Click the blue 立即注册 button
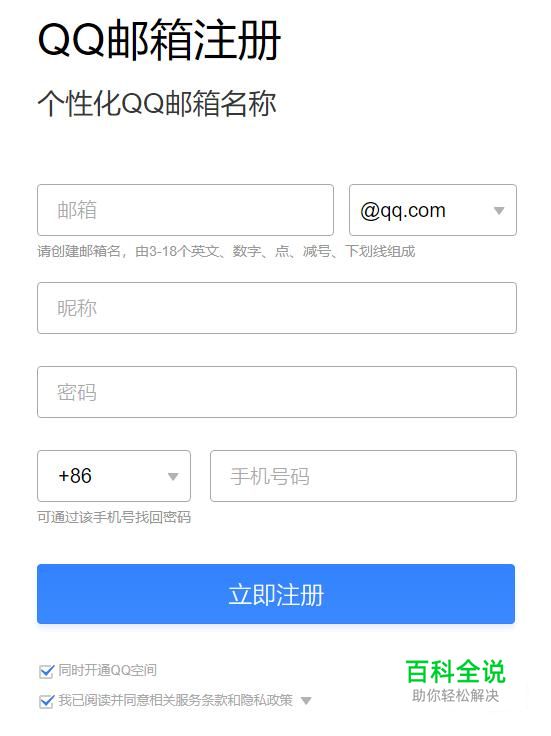The height and width of the screenshot is (736, 551). click(x=276, y=594)
